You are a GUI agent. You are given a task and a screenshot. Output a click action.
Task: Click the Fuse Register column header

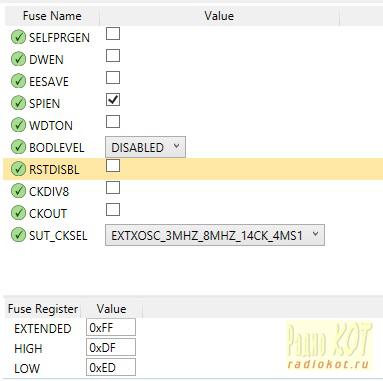43,309
